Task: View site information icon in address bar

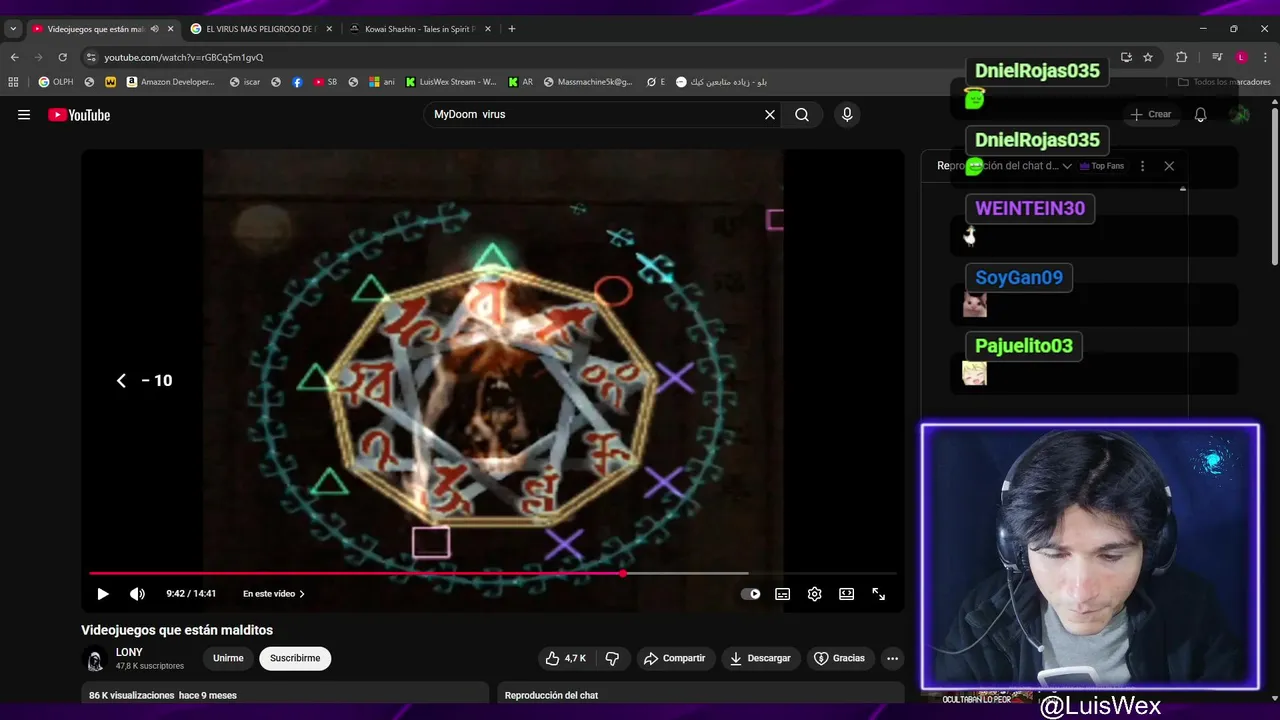Action: (91, 57)
